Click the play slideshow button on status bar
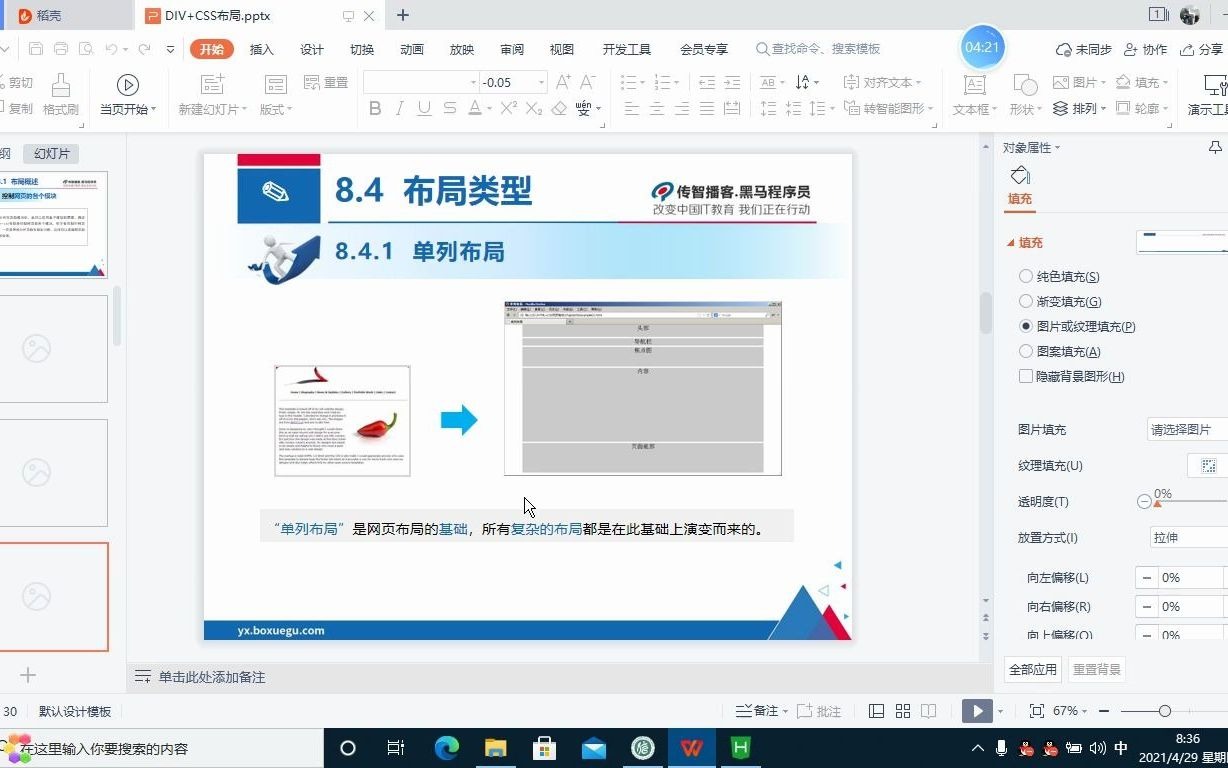 coord(975,710)
